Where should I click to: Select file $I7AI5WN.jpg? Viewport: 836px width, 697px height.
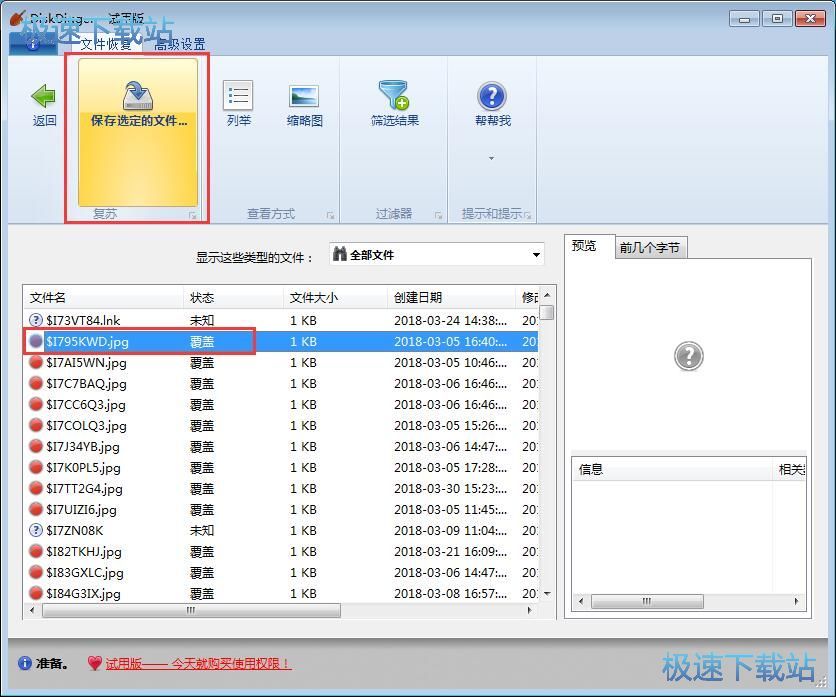[x=86, y=363]
